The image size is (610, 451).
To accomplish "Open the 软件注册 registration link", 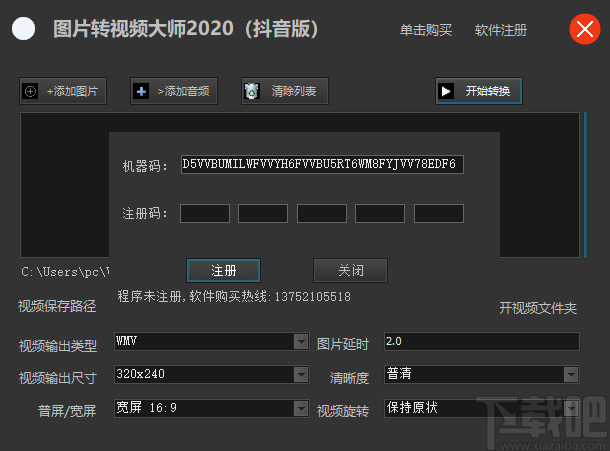I will click(x=501, y=30).
